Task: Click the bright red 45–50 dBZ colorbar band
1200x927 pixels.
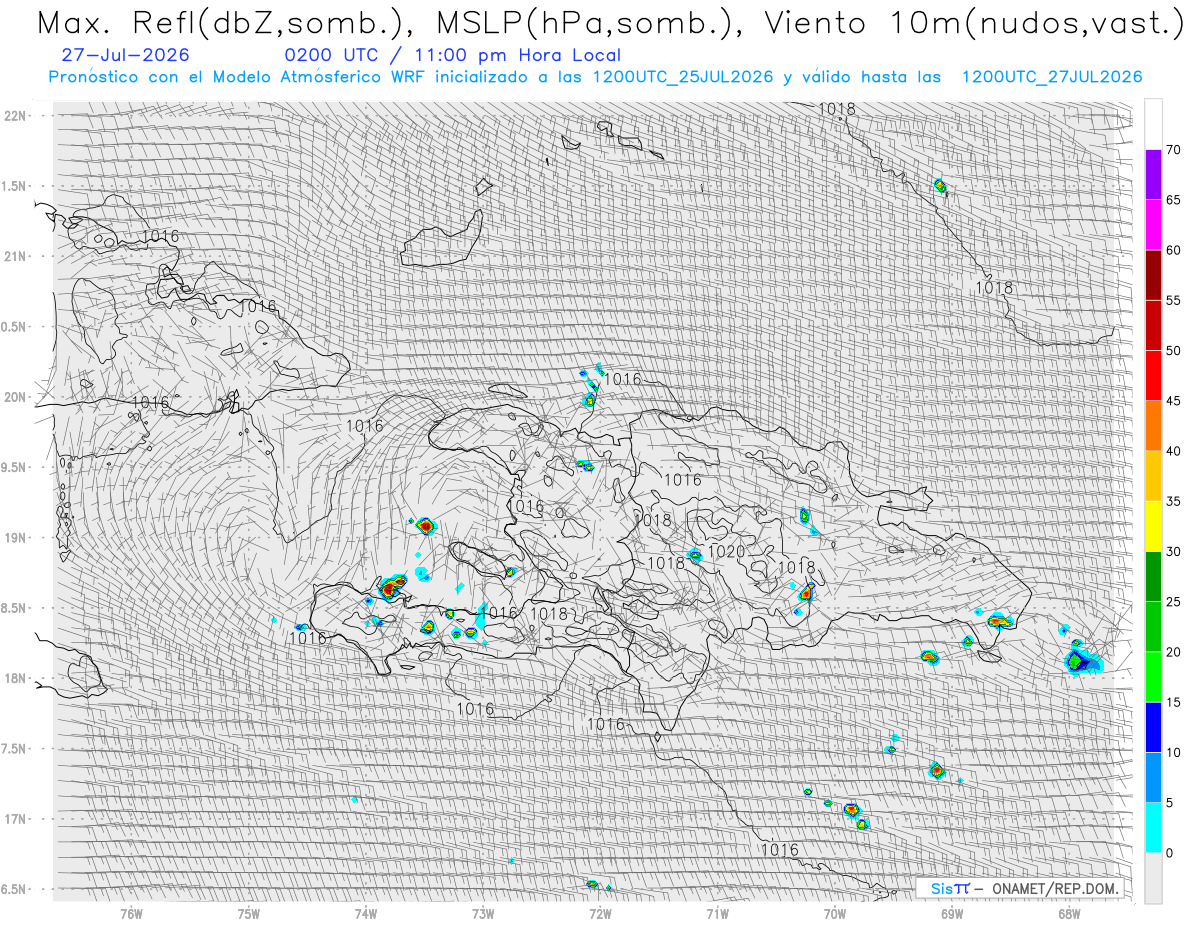Action: coord(1153,376)
